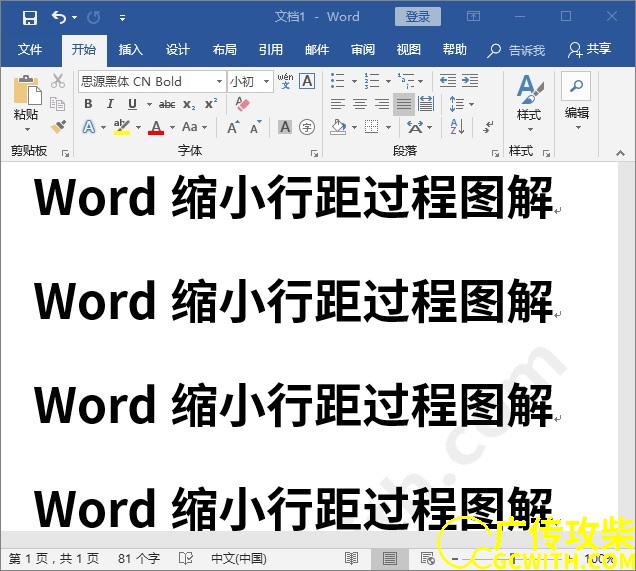This screenshot has width=636, height=571.
Task: Click the enclosed character 字 icon
Action: click(x=307, y=127)
